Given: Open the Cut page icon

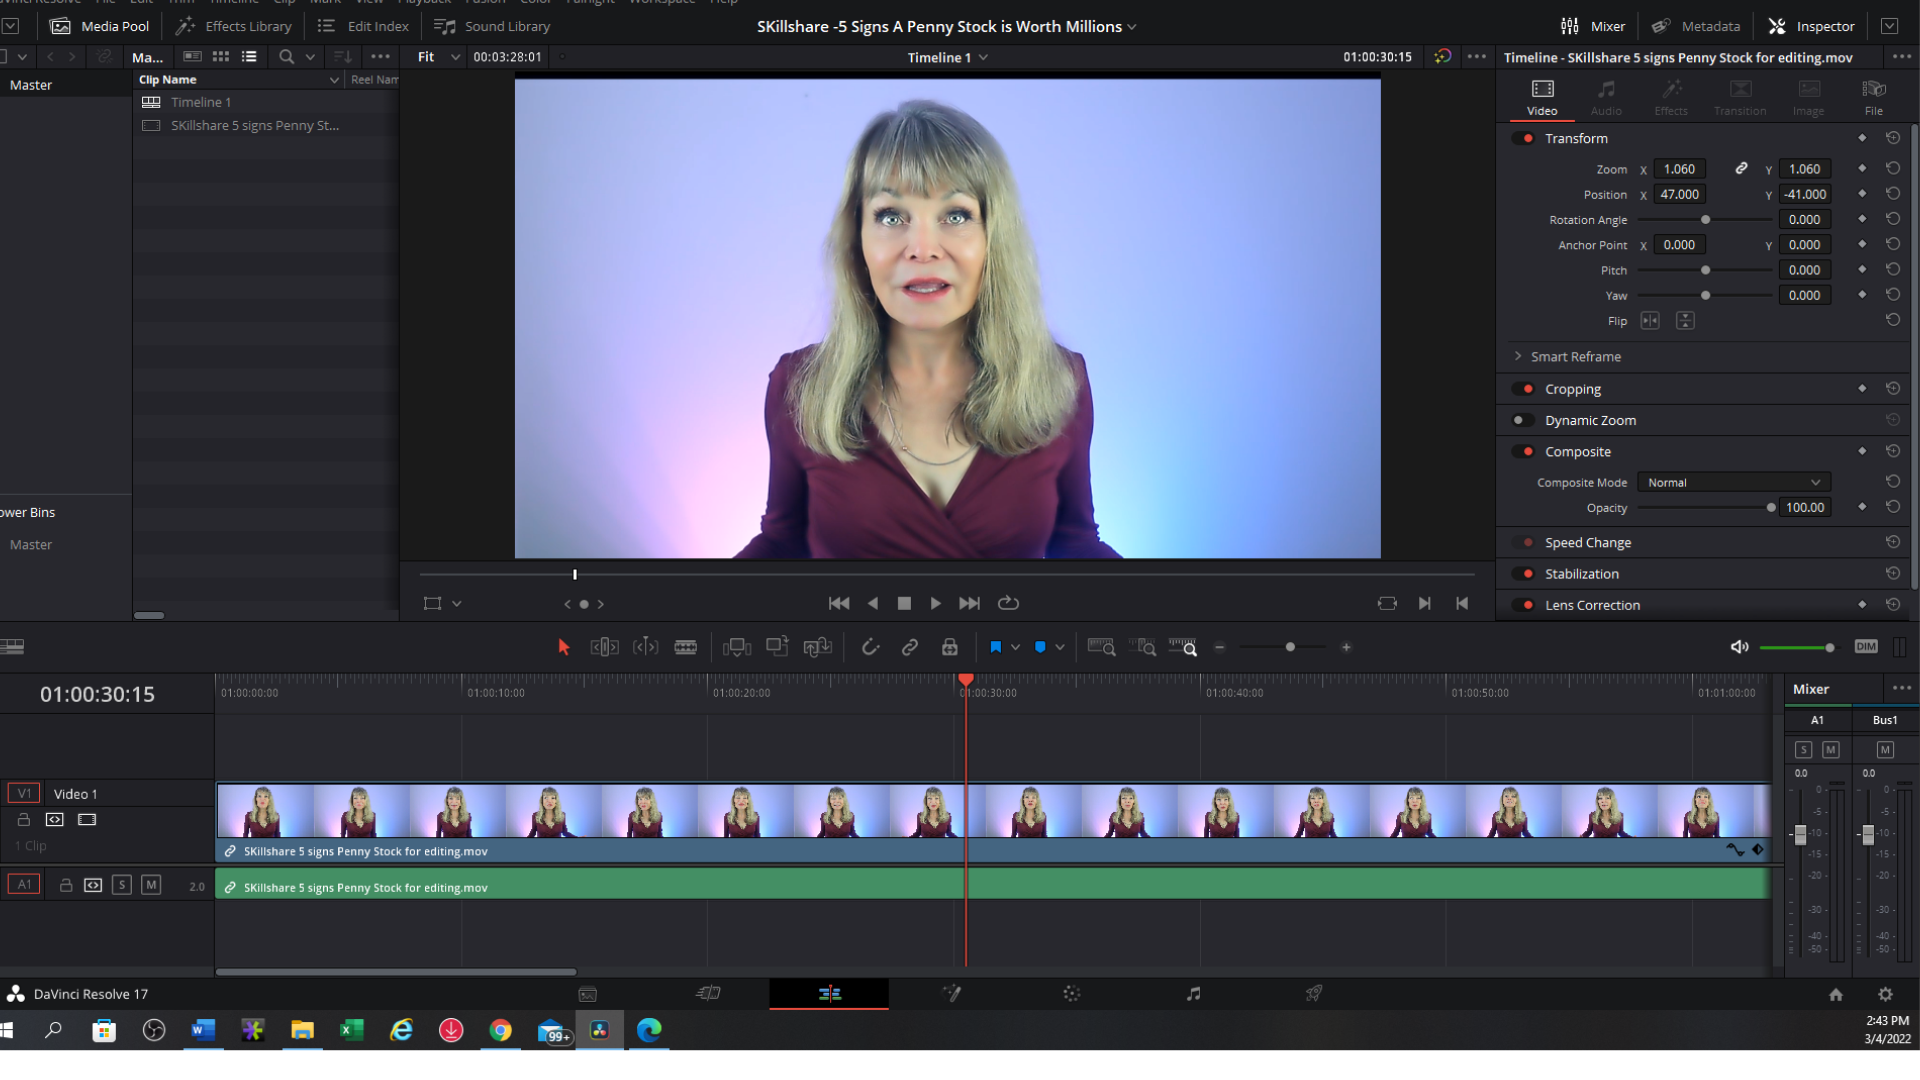Looking at the screenshot, I should click(709, 993).
